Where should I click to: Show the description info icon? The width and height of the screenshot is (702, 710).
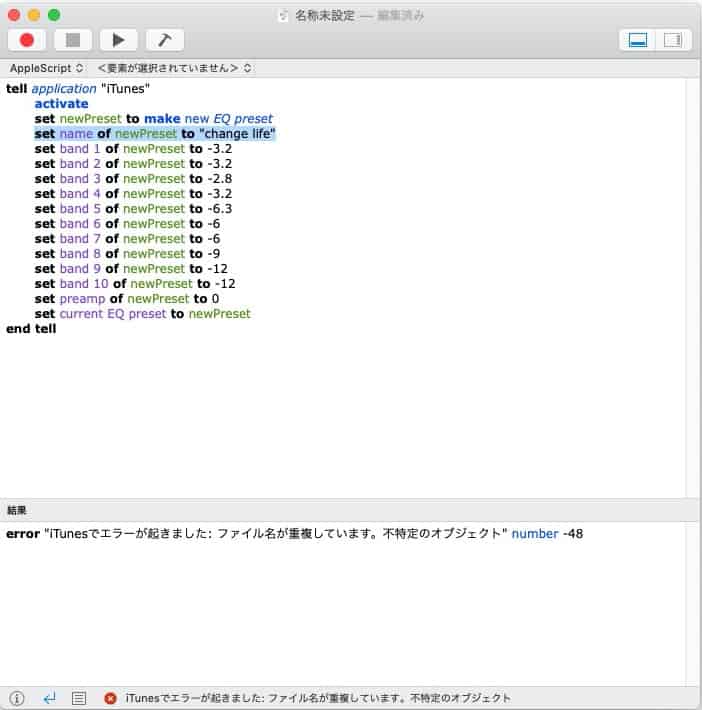17,698
